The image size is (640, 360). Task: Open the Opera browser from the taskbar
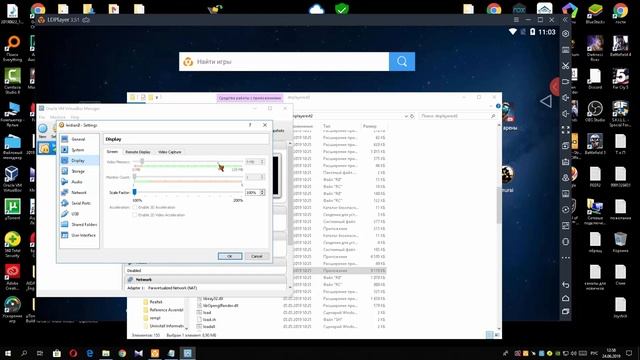coord(73,353)
